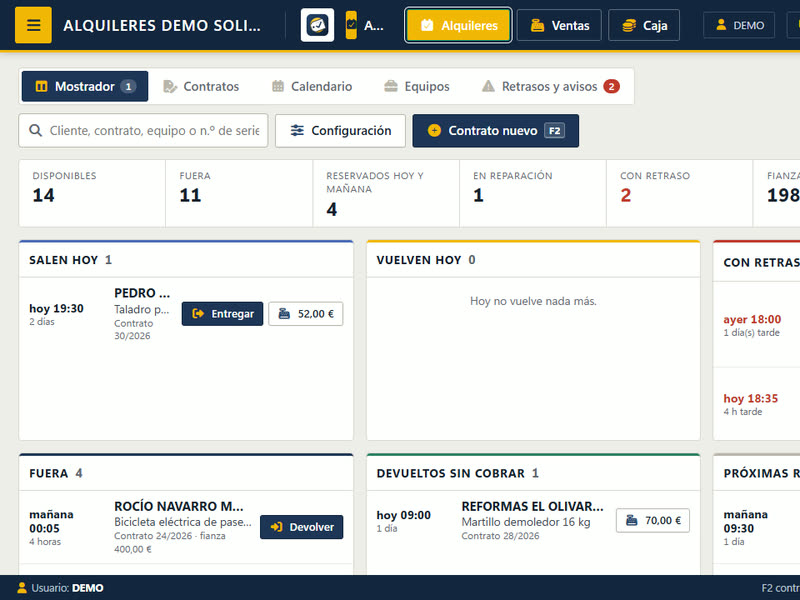Open Configuración settings
The height and width of the screenshot is (600, 800).
pyautogui.click(x=340, y=131)
